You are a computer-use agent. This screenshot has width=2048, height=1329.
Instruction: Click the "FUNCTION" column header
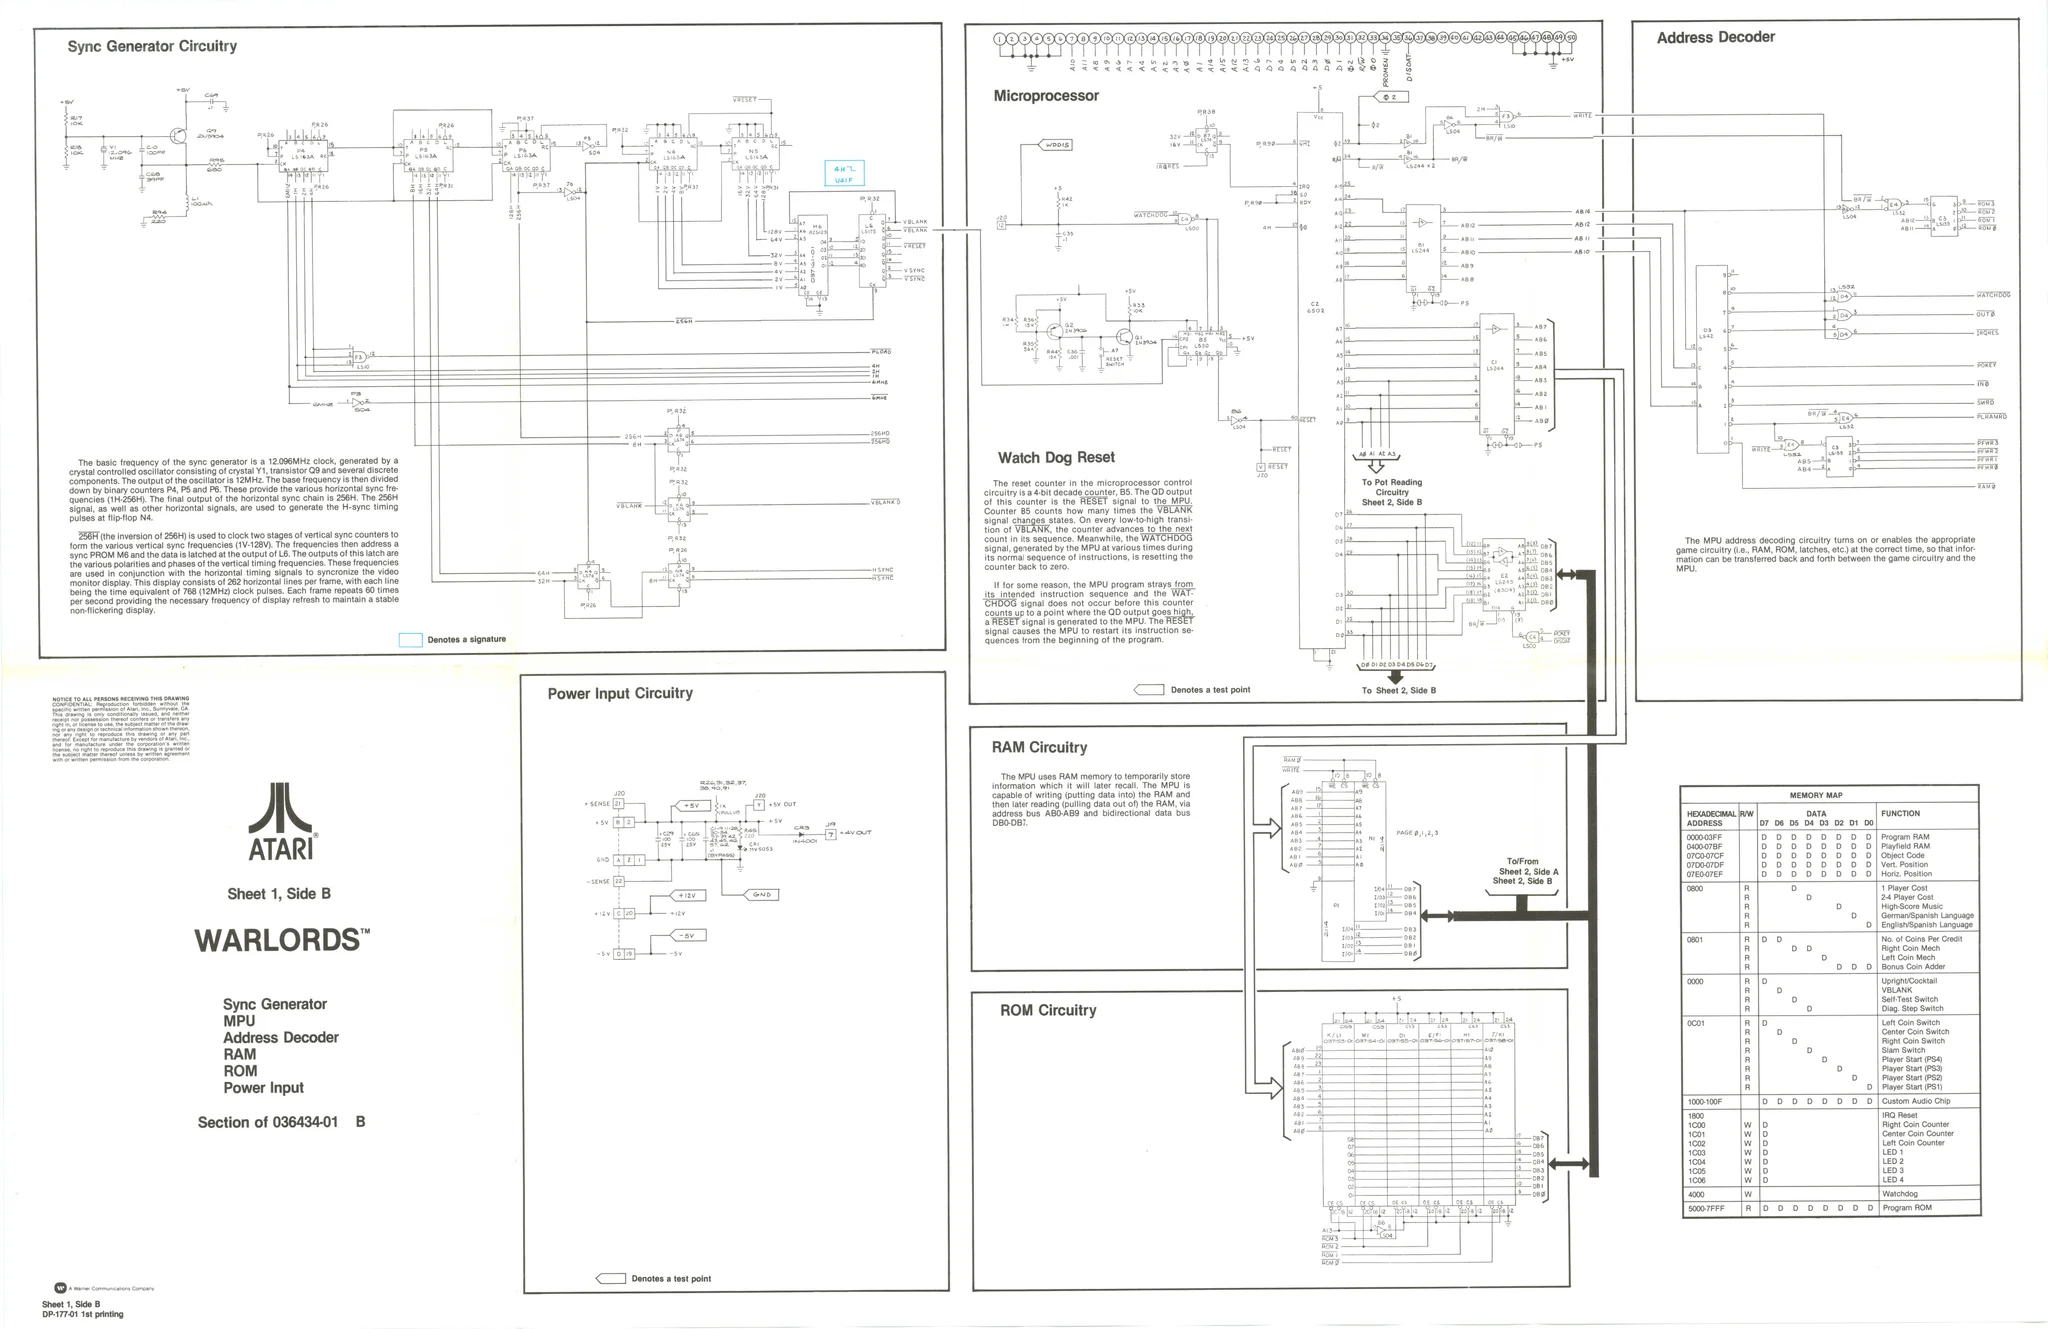pyautogui.click(x=1901, y=814)
